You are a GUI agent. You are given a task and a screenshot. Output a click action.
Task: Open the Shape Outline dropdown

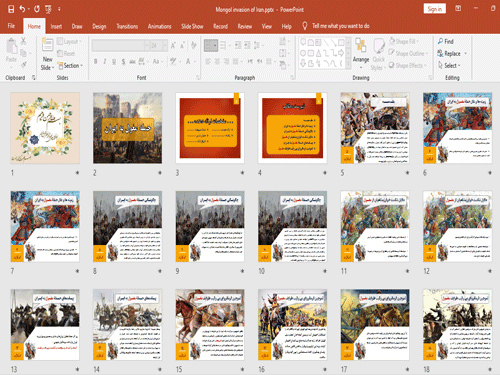[408, 53]
